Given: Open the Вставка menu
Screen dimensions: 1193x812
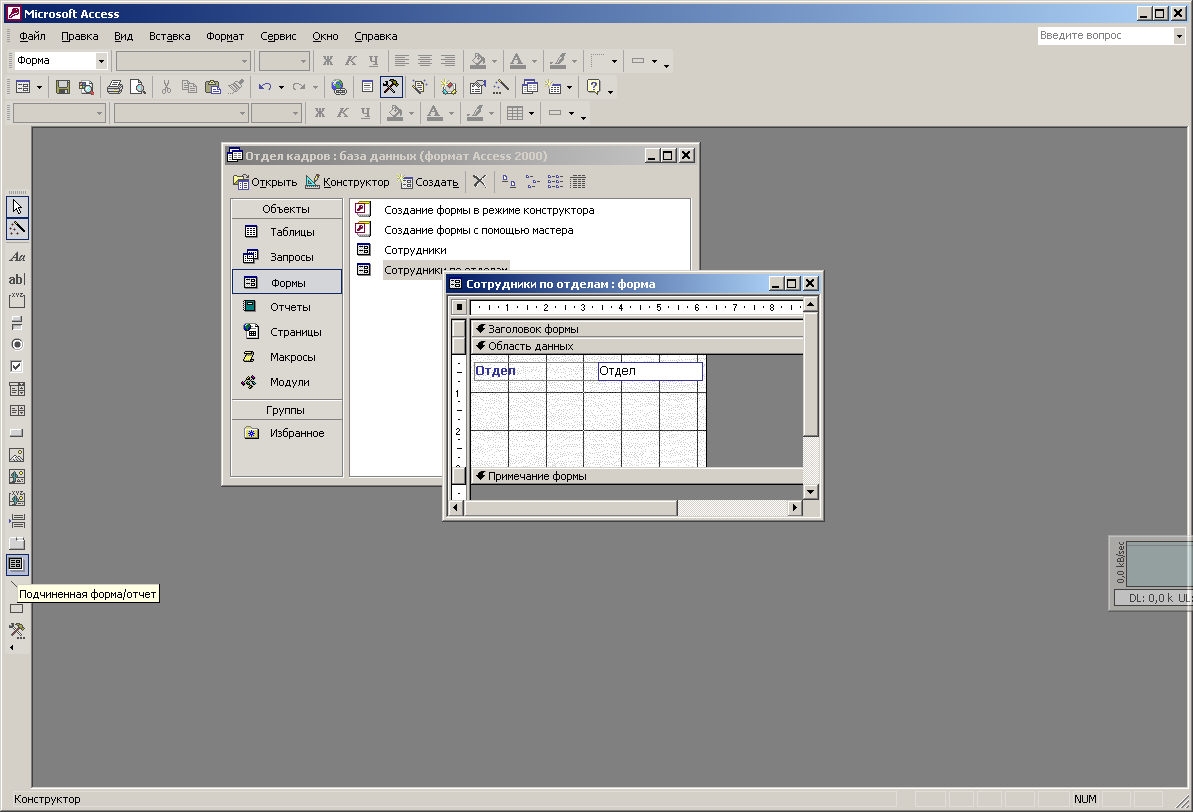Looking at the screenshot, I should click(x=170, y=36).
